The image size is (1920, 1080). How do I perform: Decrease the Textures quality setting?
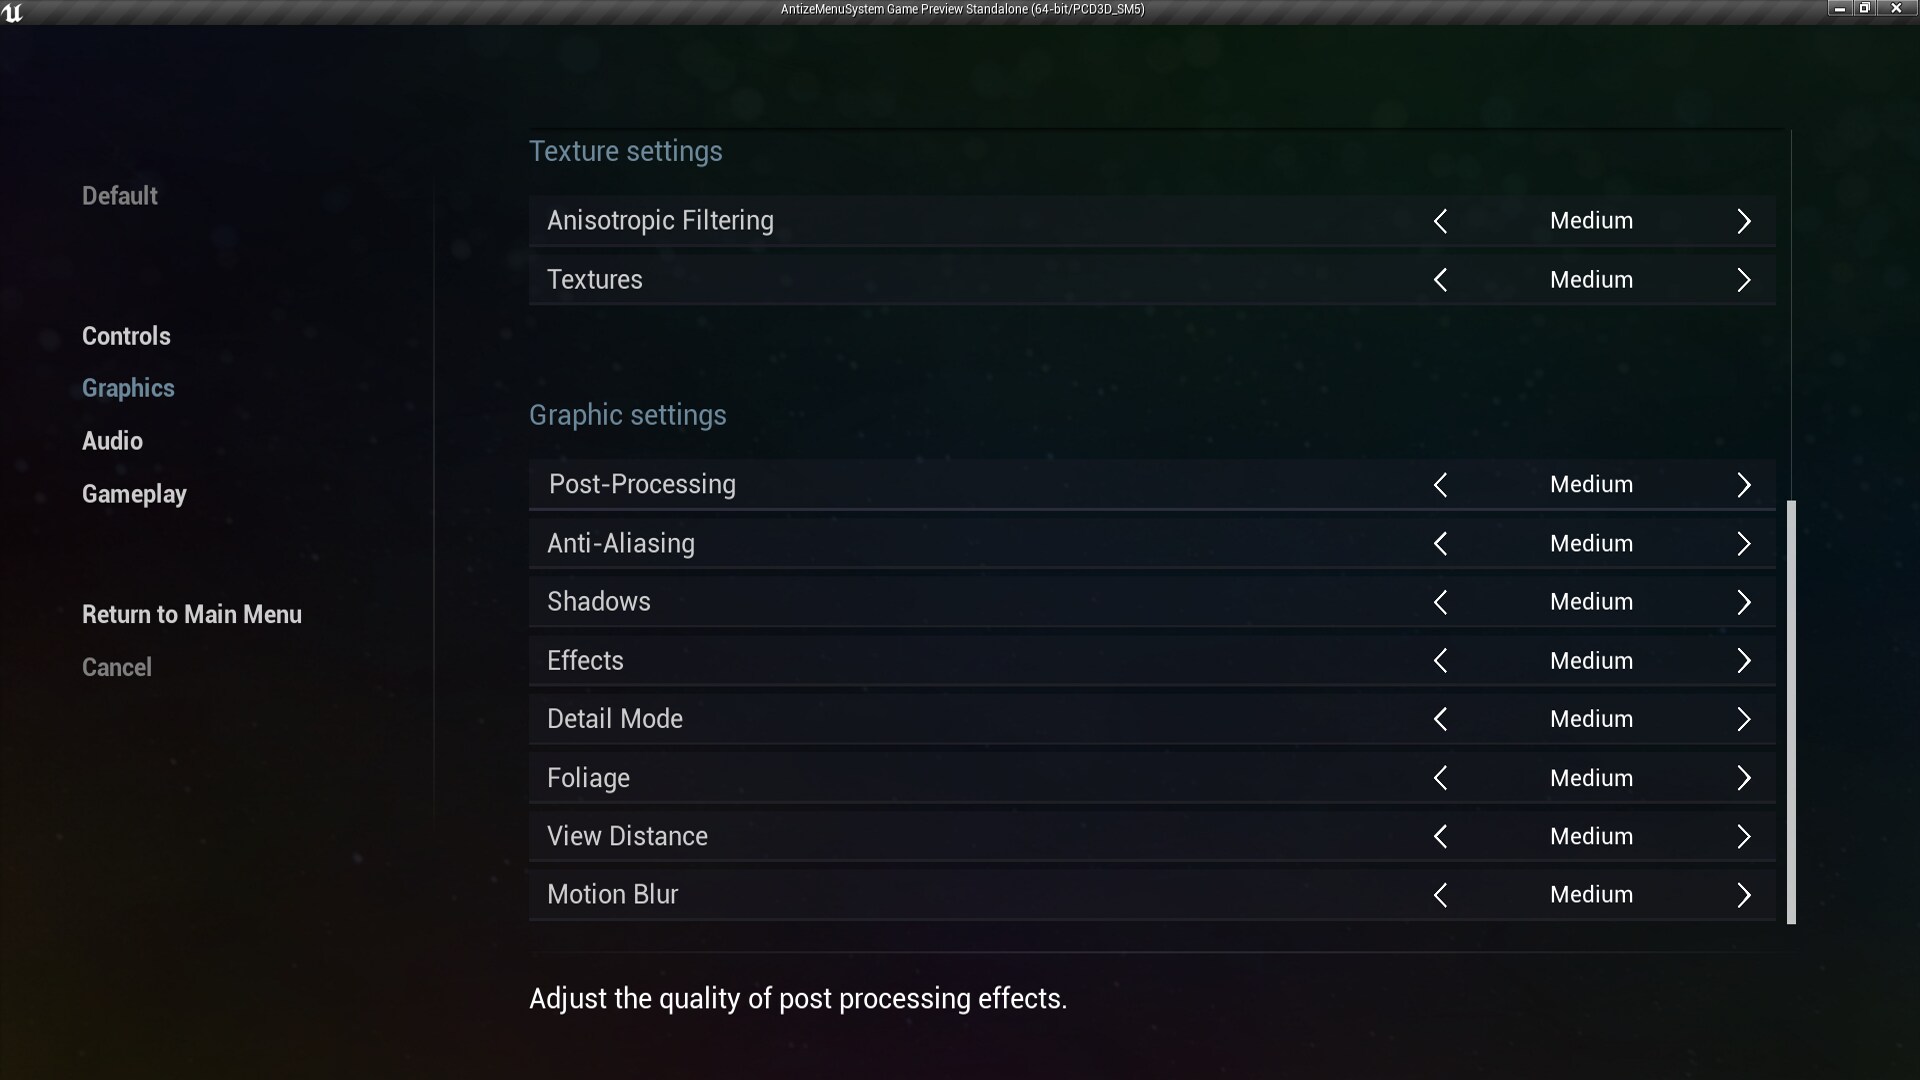(1441, 280)
